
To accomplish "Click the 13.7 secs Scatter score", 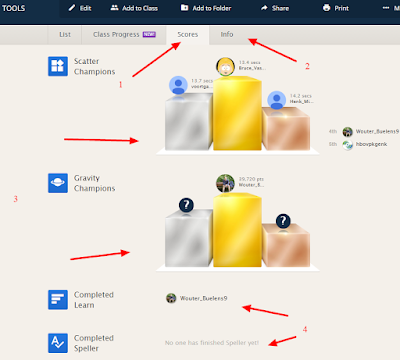I will [x=202, y=81].
